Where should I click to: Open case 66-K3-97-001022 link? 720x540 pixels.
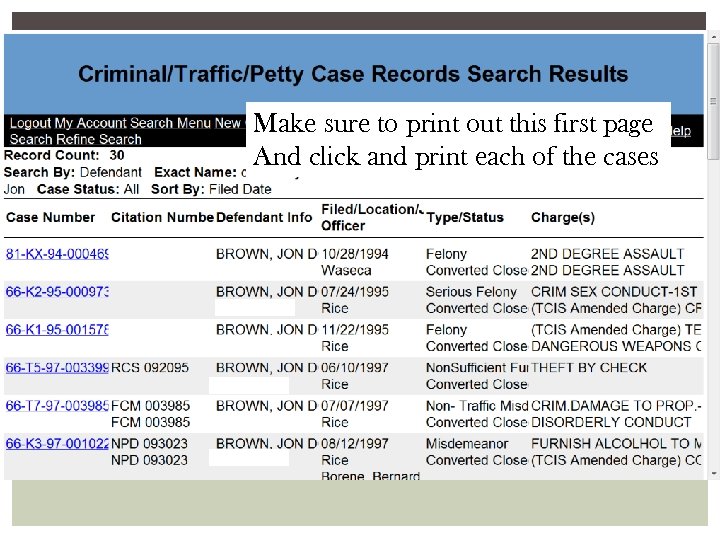[57, 444]
